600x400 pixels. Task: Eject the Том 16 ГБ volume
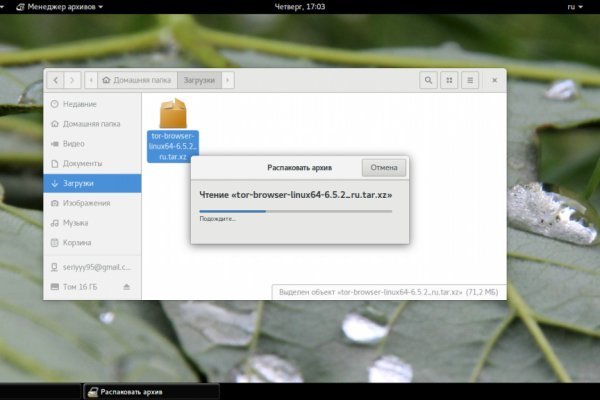tap(126, 287)
